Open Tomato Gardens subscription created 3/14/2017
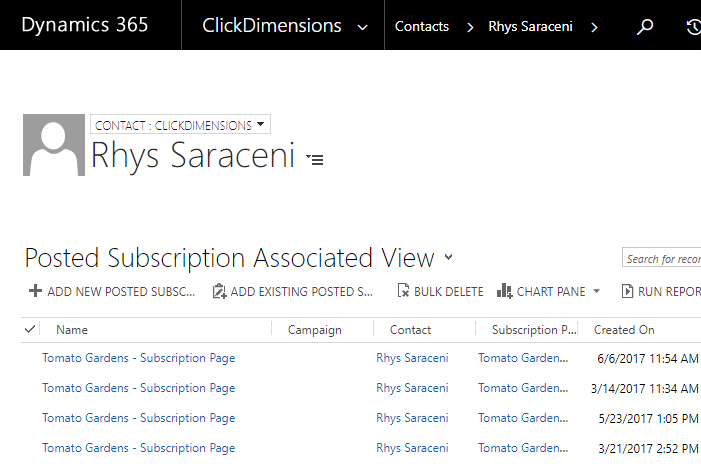Screen dimensions: 701x464 pos(139,388)
